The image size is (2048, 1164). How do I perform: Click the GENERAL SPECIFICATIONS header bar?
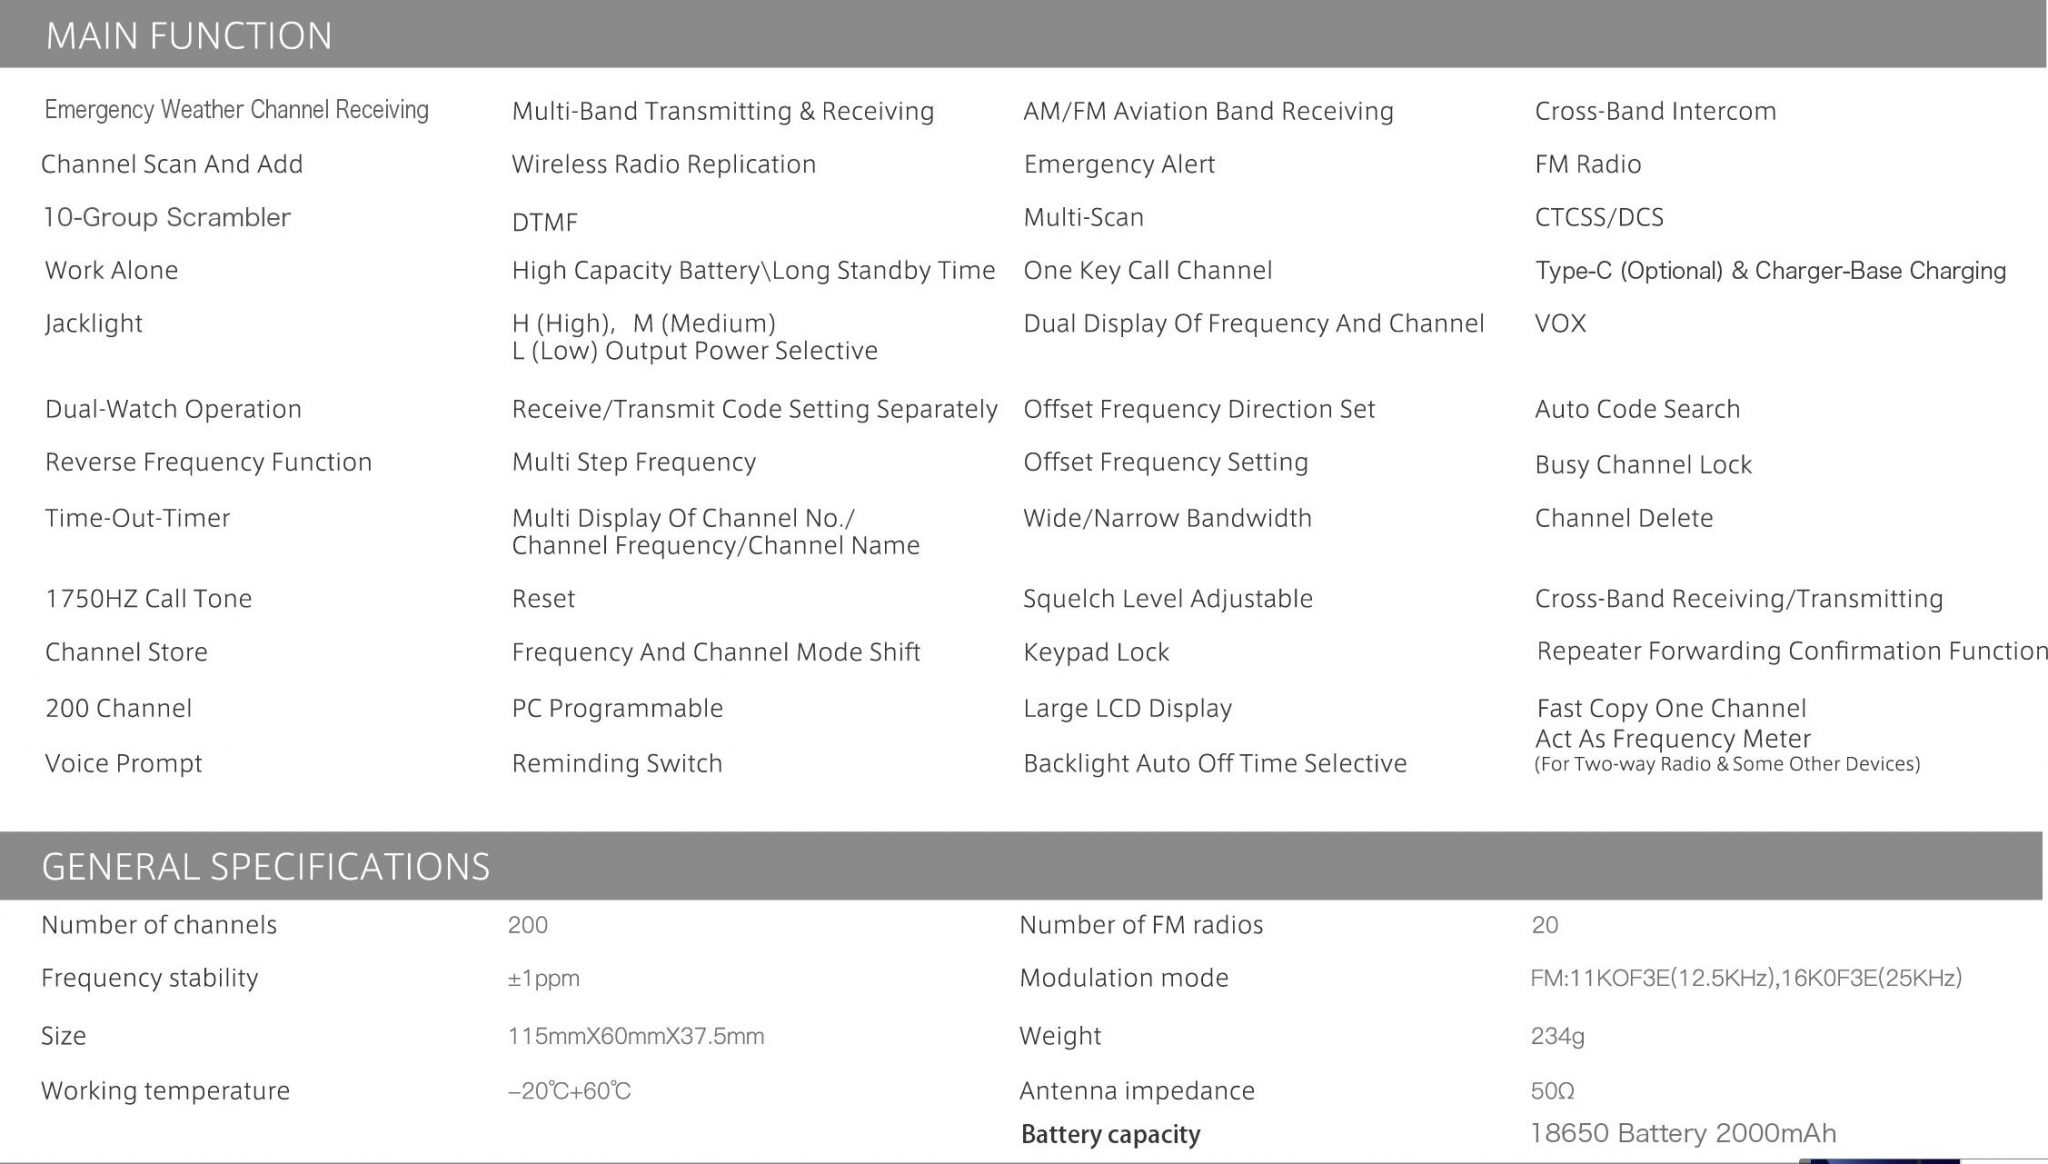[x=1020, y=866]
